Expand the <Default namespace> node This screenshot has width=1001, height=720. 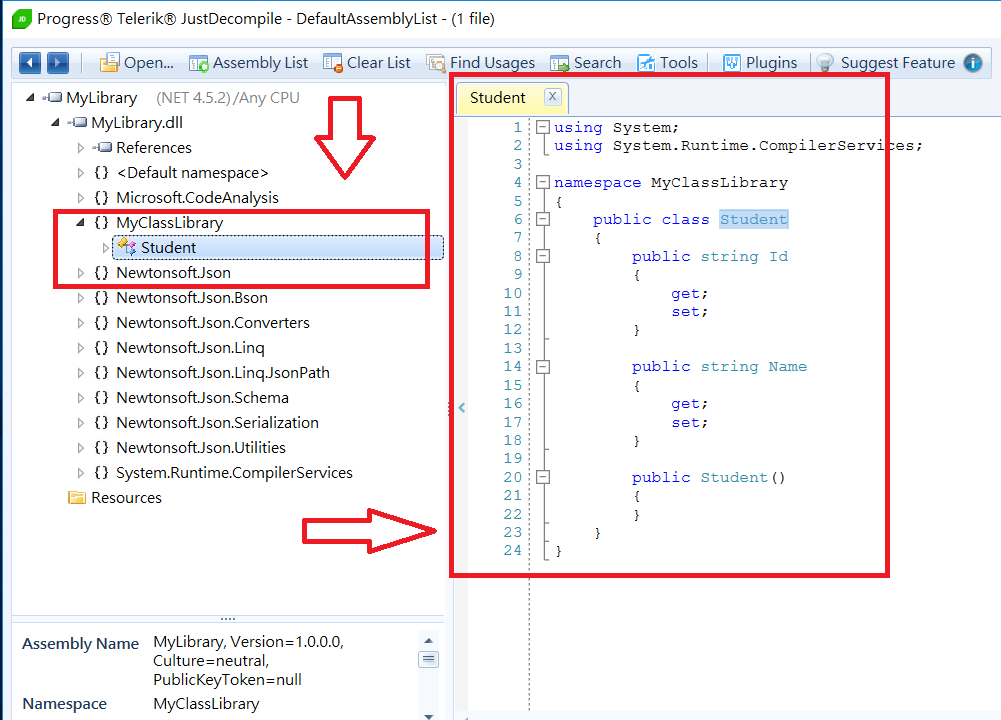point(80,172)
